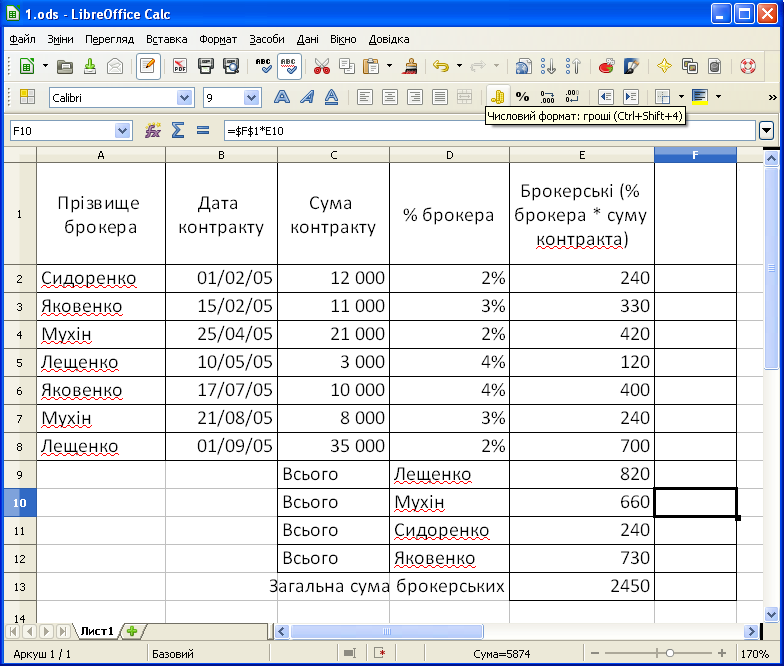784x666 pixels.
Task: Open the Undo history dropdown arrow
Action: click(x=459, y=66)
